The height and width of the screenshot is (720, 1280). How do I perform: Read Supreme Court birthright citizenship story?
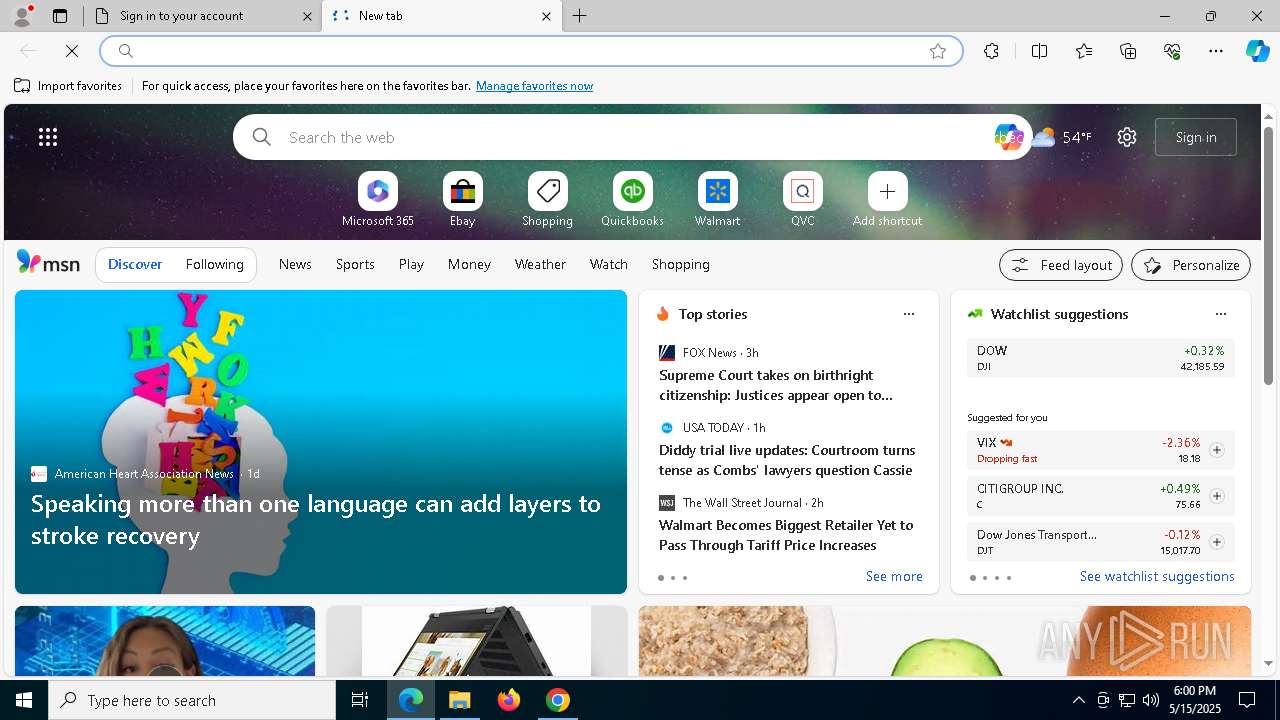[776, 385]
